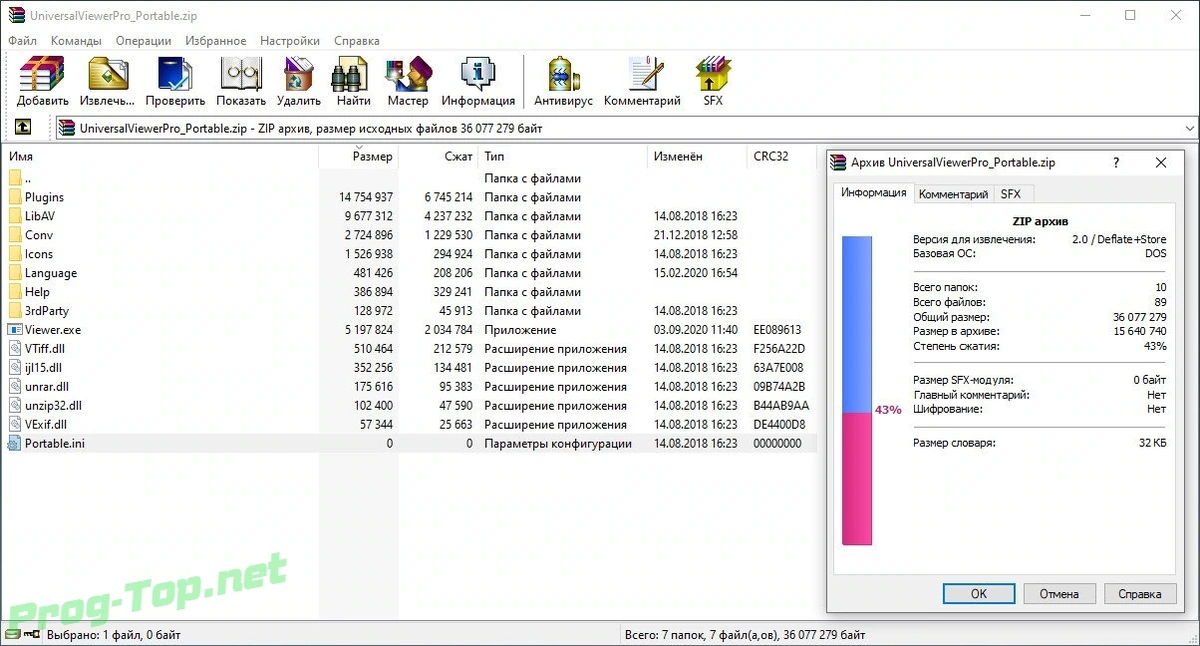Select the Help folder row

(x=409, y=292)
